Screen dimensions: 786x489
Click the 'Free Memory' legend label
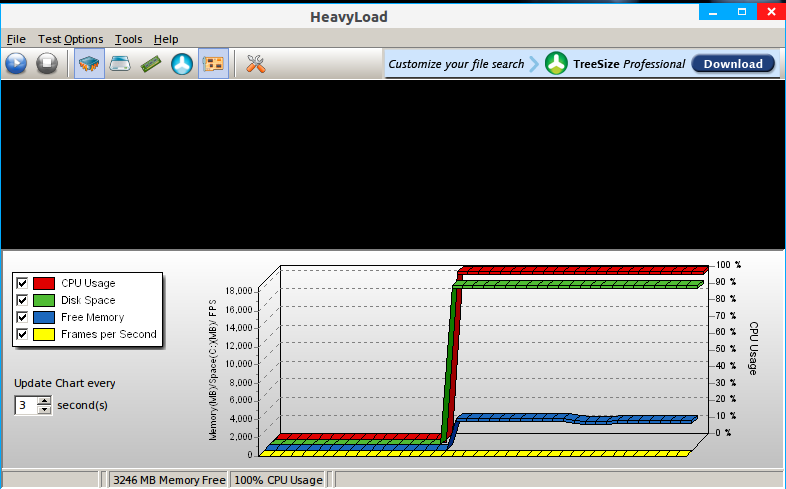pos(92,317)
